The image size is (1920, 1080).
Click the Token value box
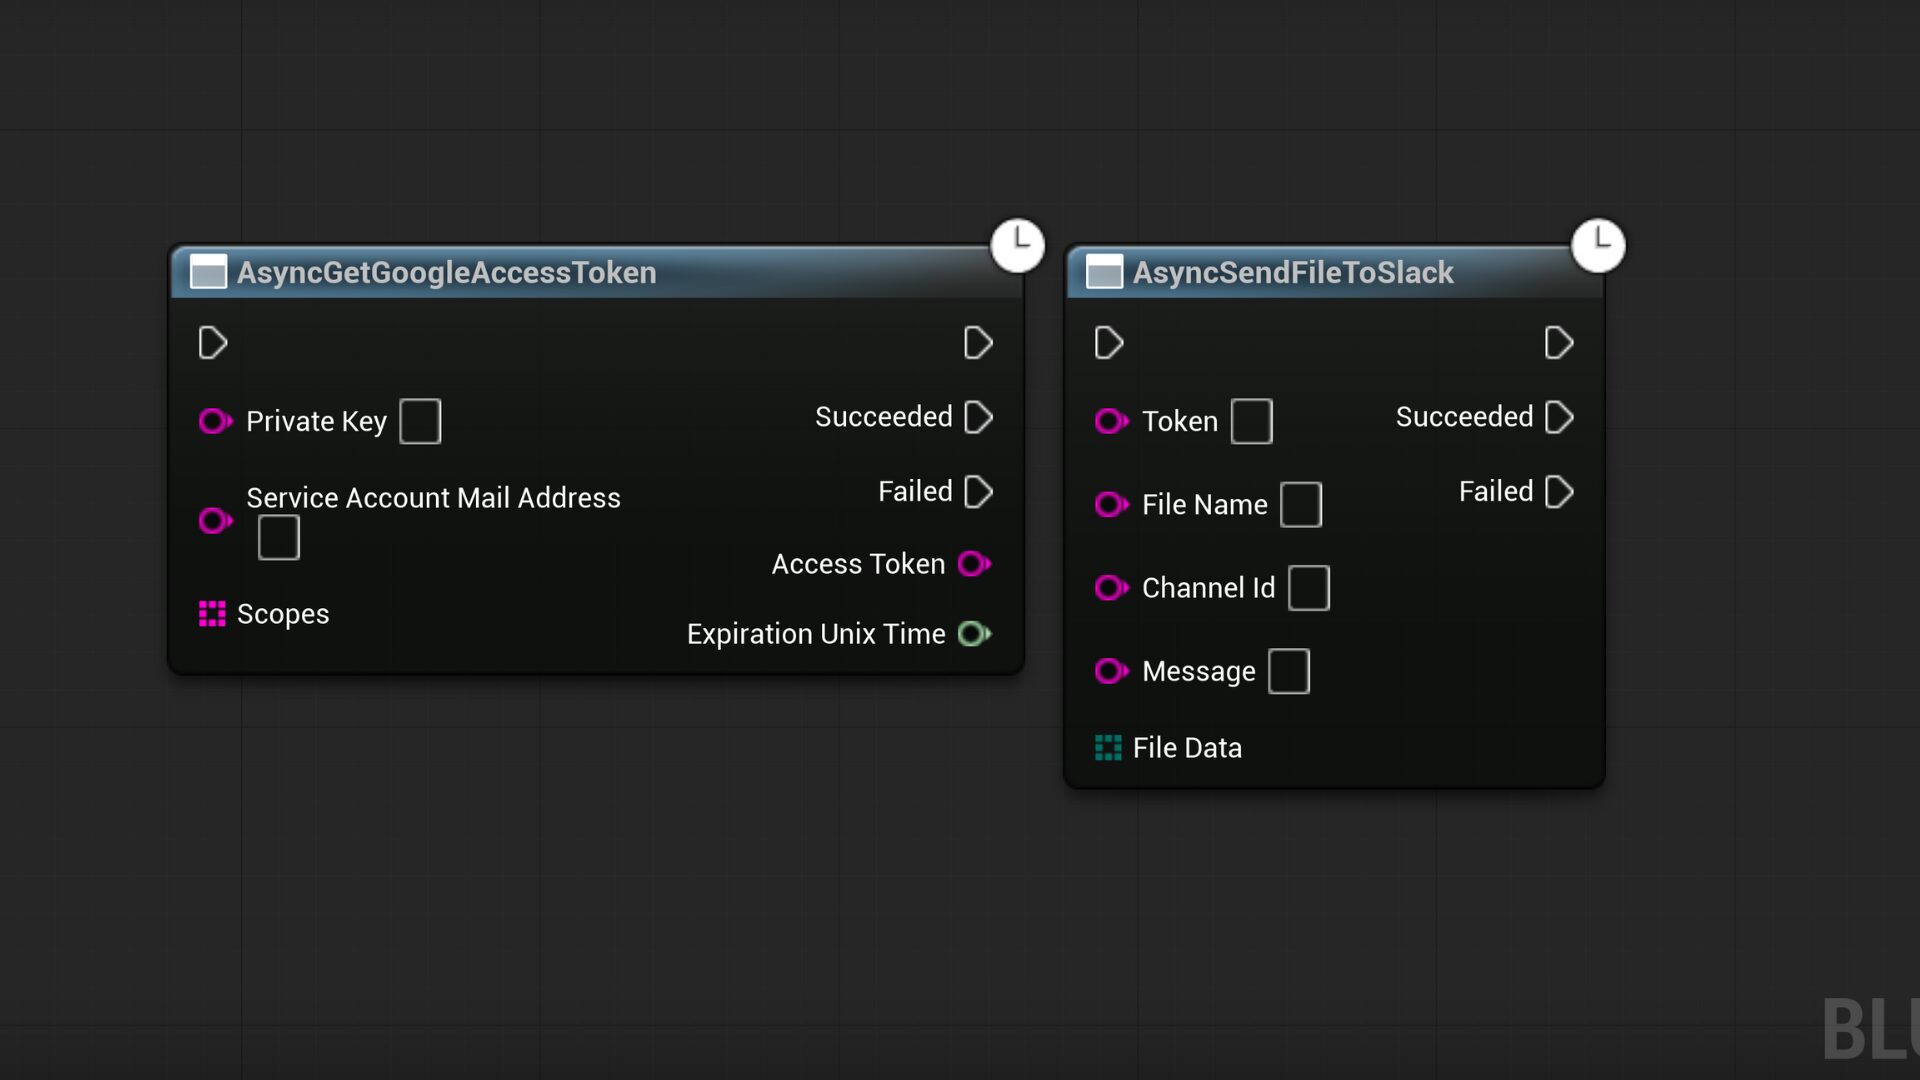click(x=1252, y=421)
